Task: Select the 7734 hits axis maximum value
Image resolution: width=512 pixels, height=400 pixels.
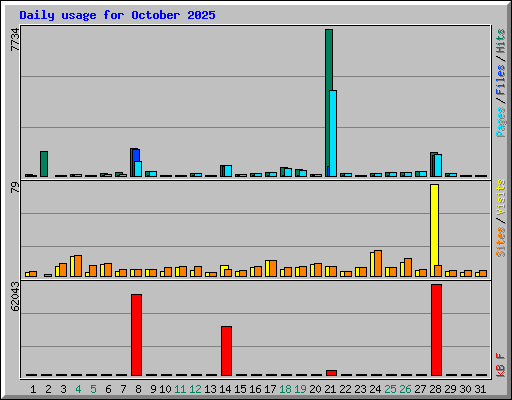Action: click(x=15, y=40)
